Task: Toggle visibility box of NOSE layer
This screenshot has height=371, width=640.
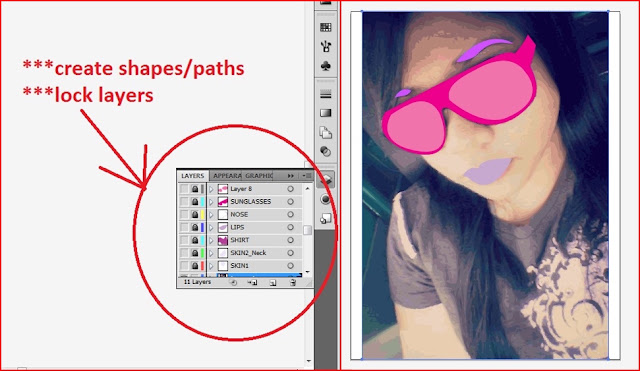Action: click(184, 214)
